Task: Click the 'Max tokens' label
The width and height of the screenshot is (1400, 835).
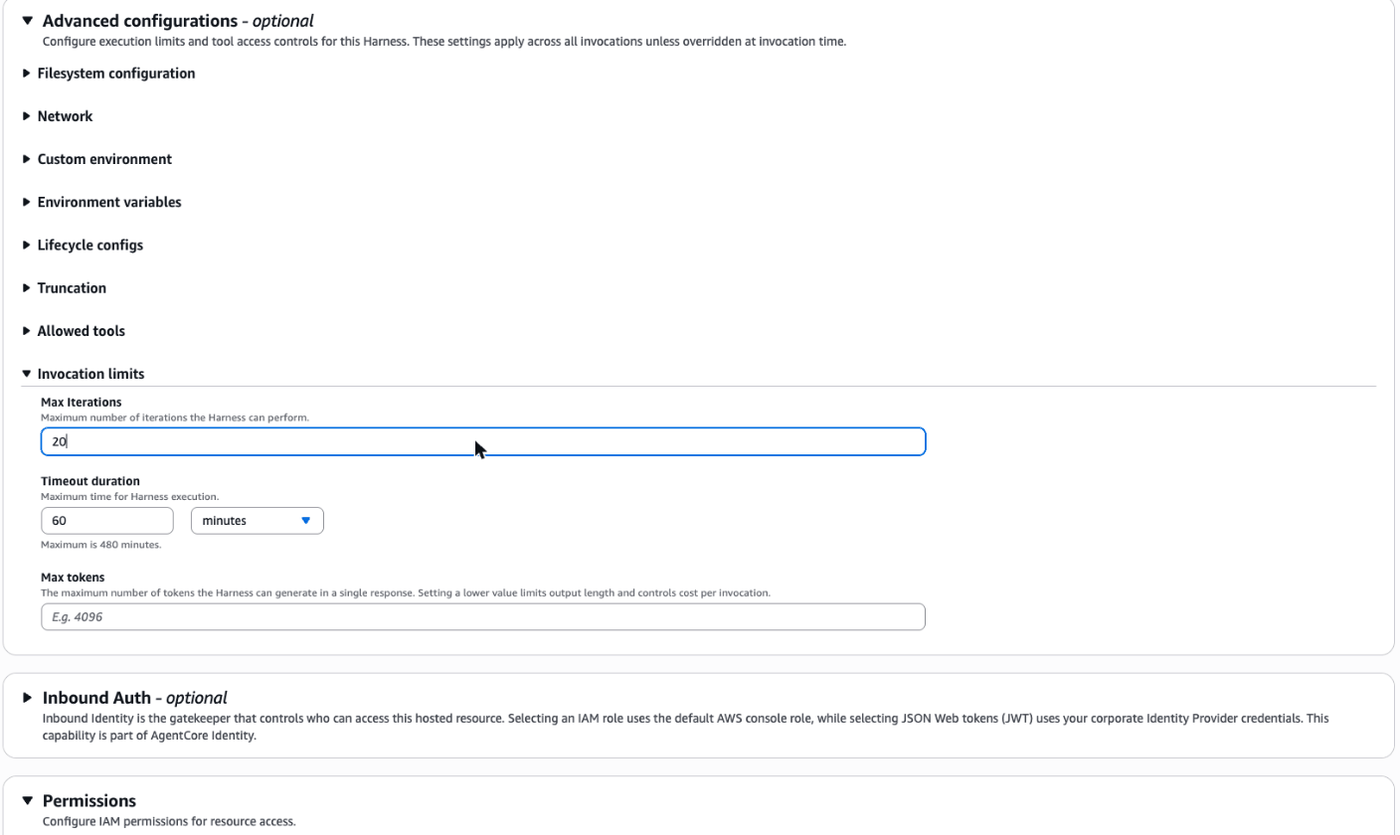Action: pyautogui.click(x=73, y=577)
